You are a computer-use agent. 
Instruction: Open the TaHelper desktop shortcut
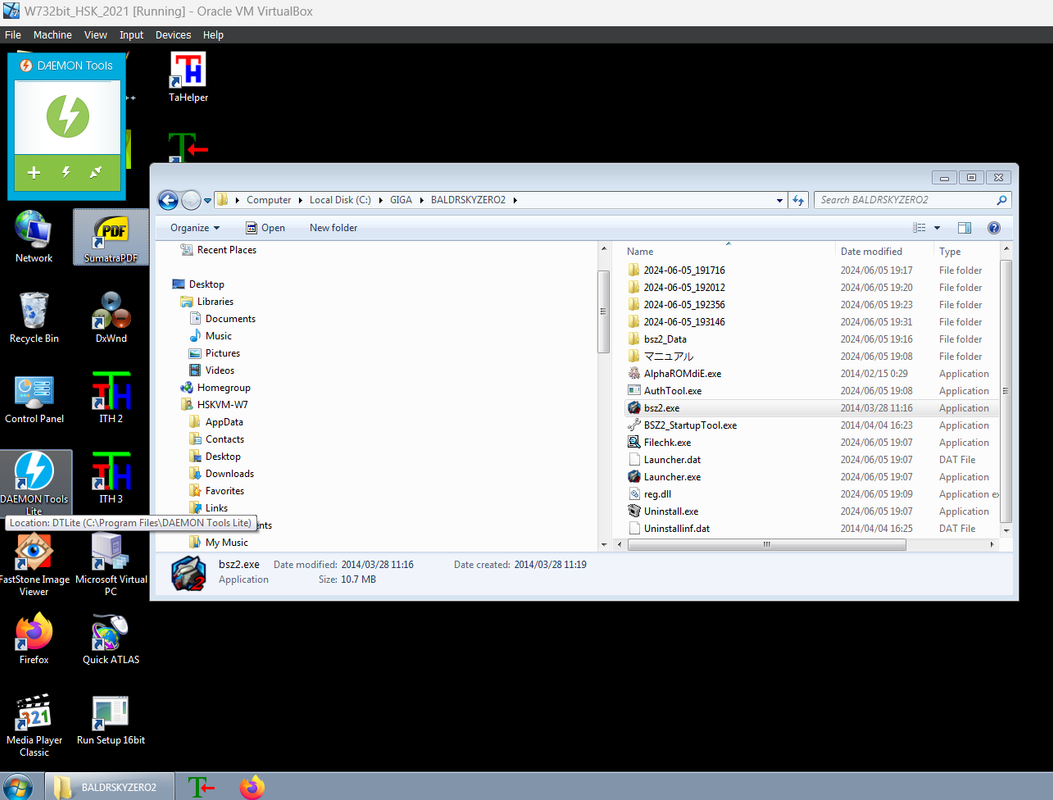tap(188, 77)
